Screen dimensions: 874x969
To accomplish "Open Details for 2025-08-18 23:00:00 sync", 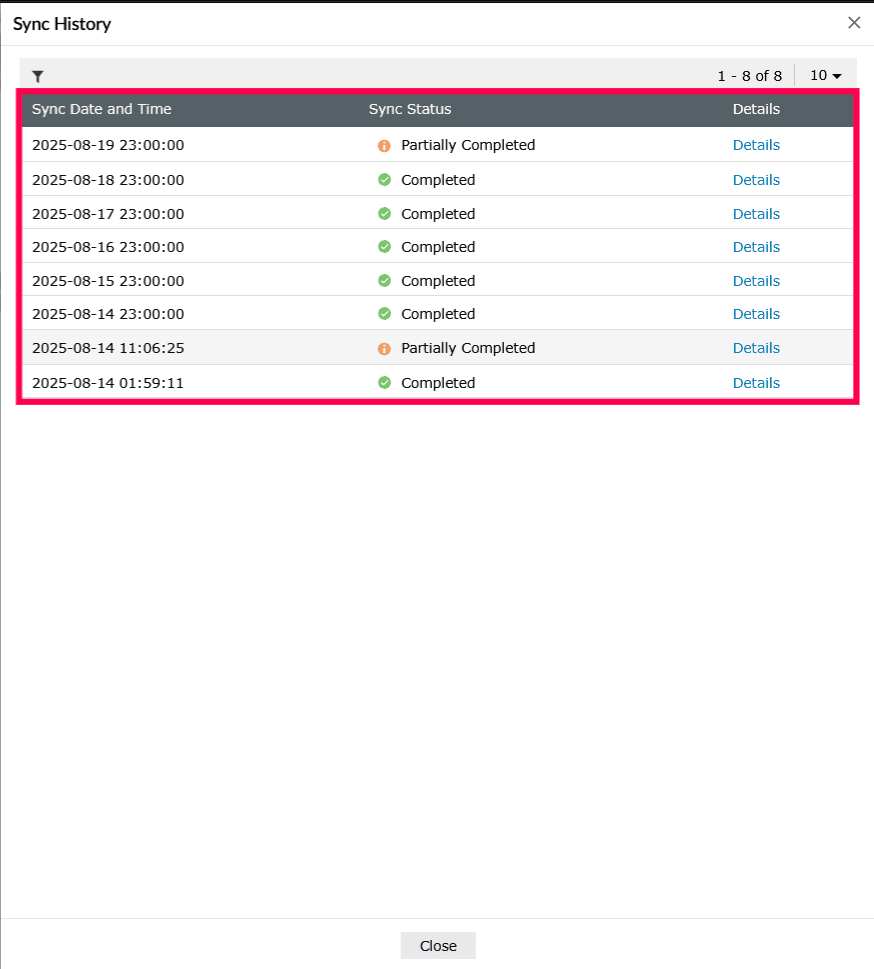I will (x=756, y=180).
